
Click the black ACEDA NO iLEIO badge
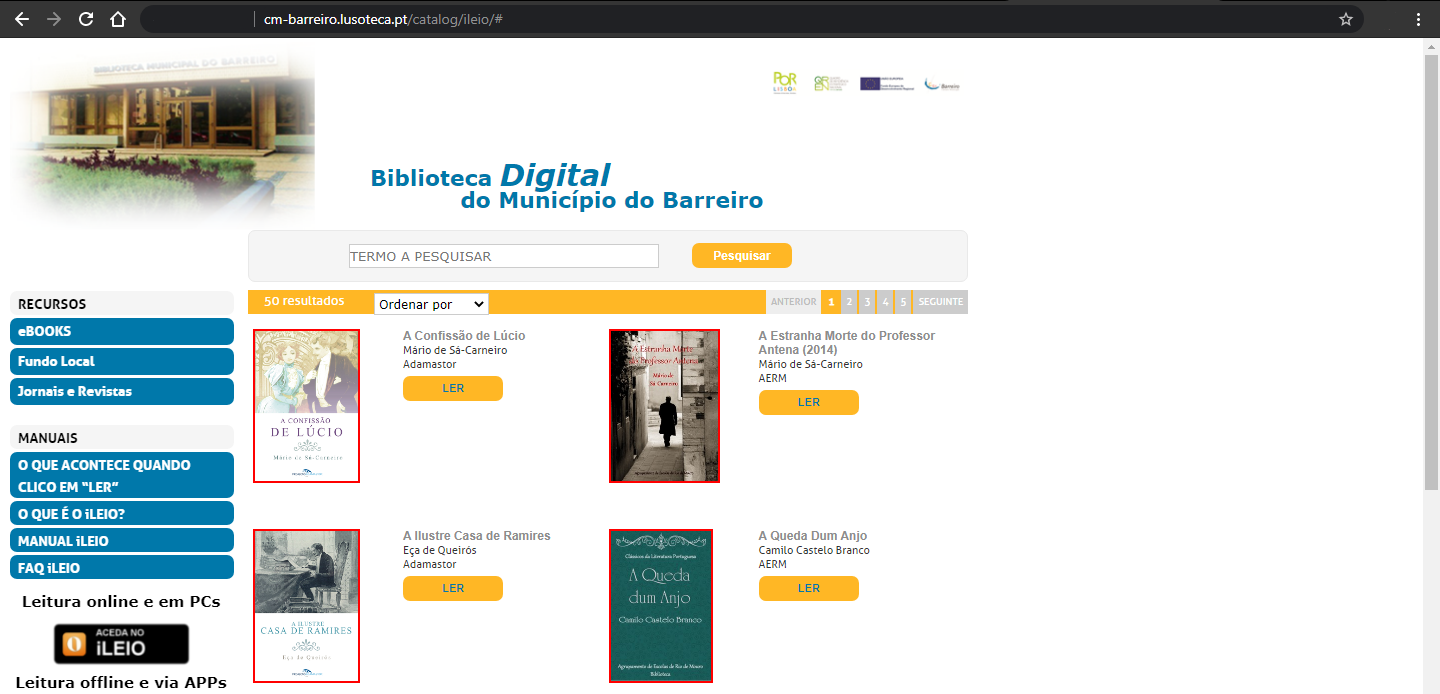tap(121, 643)
